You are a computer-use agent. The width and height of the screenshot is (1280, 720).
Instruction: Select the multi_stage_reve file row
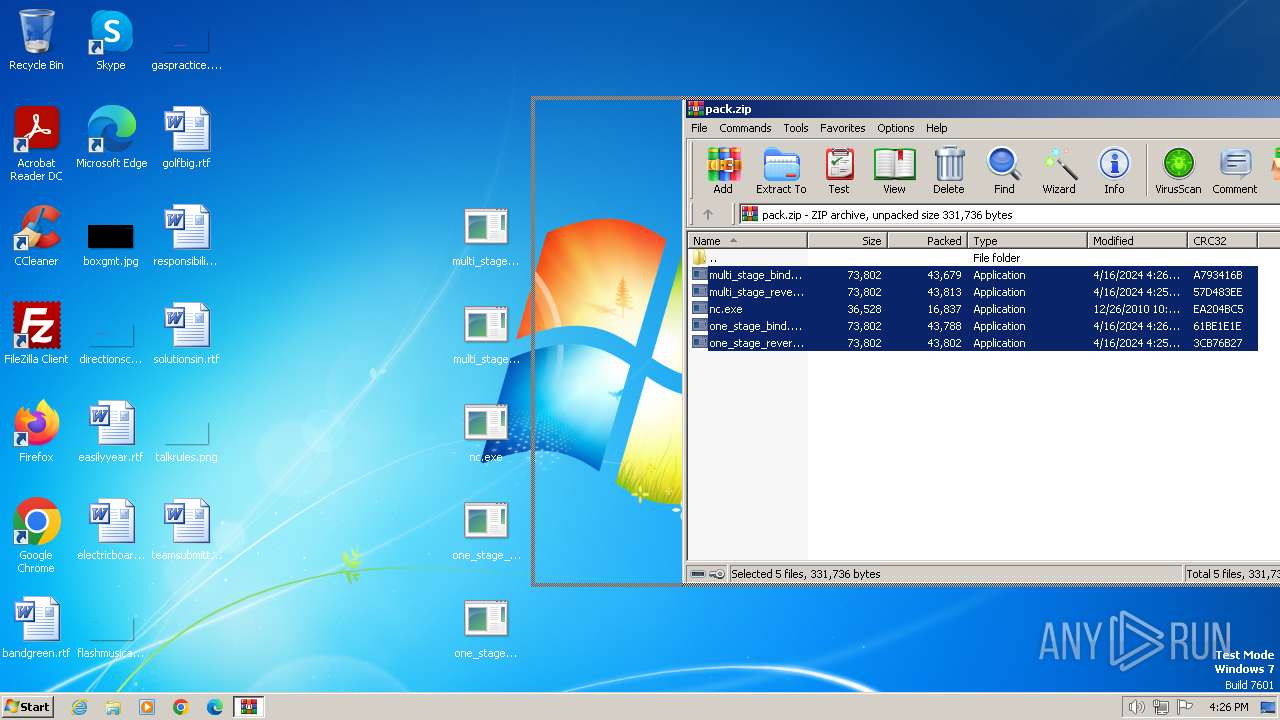[x=973, y=292]
